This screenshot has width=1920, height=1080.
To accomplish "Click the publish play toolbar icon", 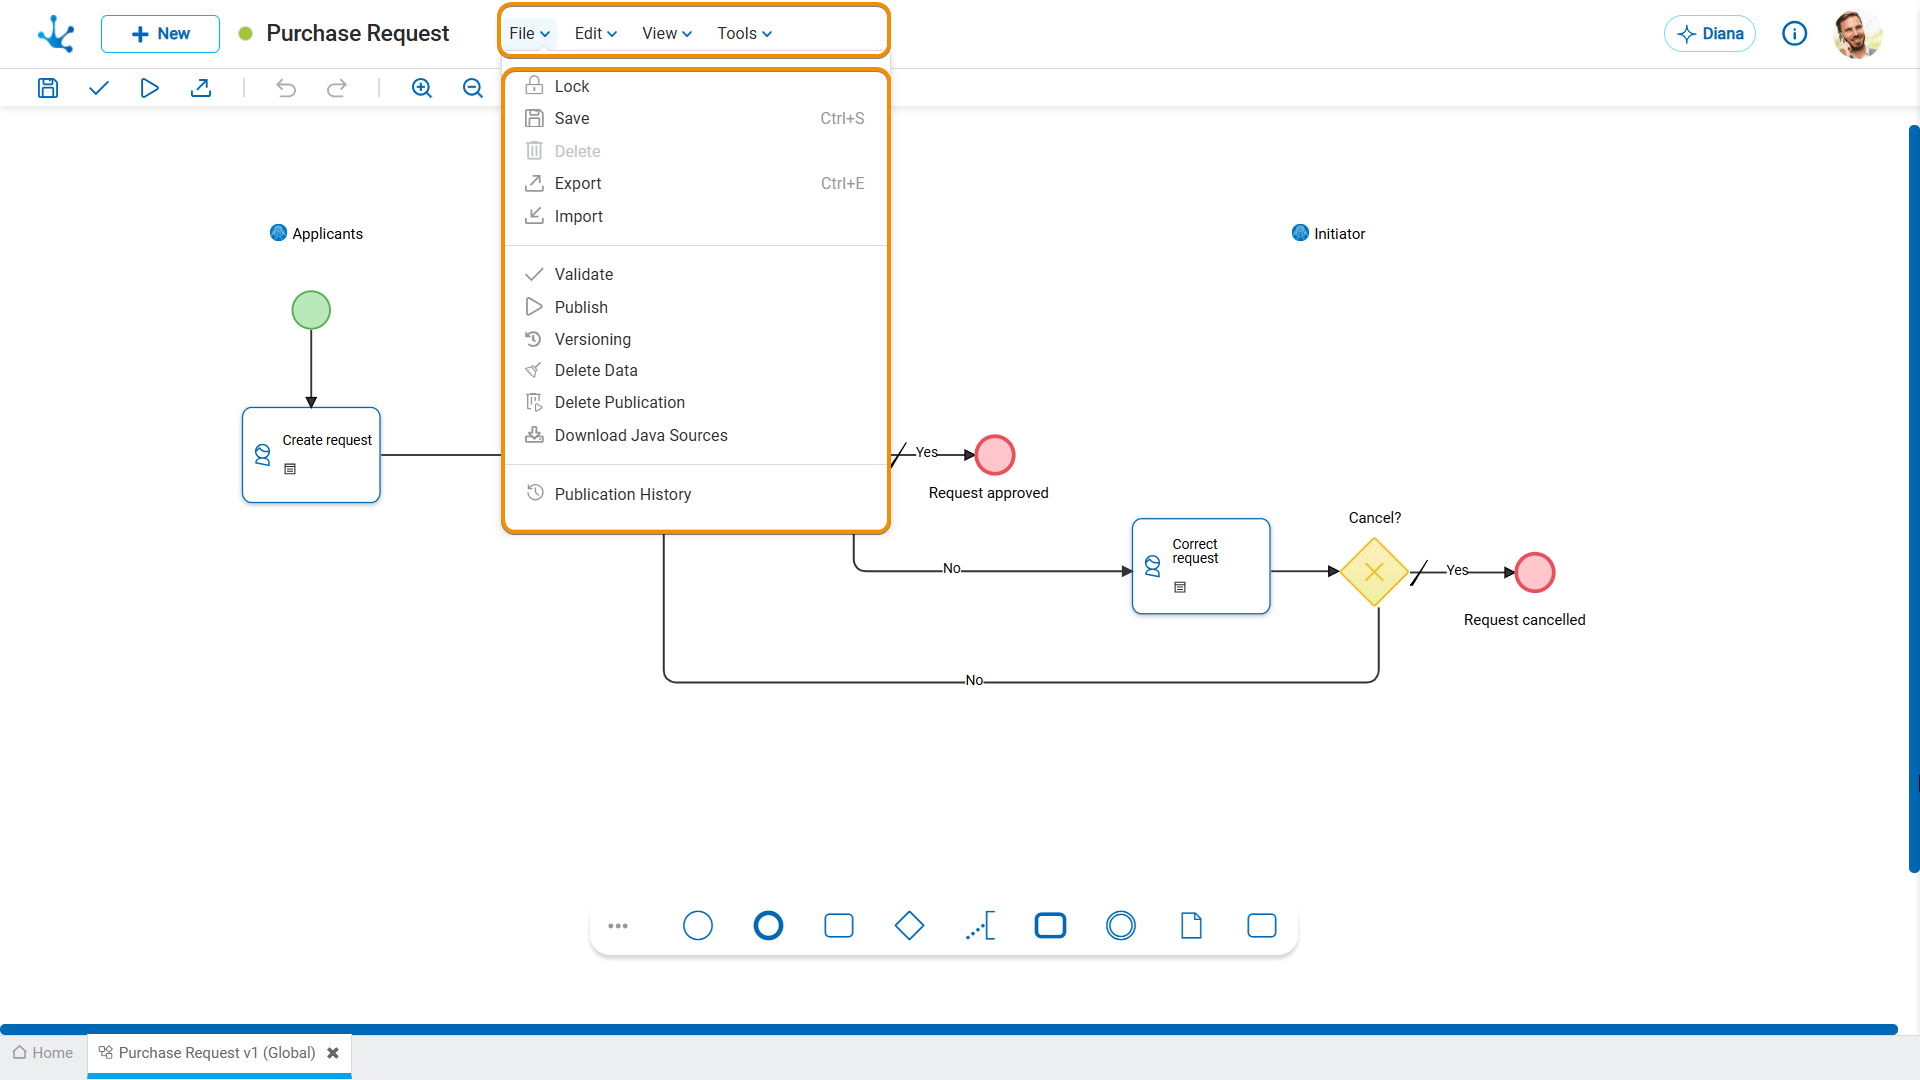I will click(149, 88).
